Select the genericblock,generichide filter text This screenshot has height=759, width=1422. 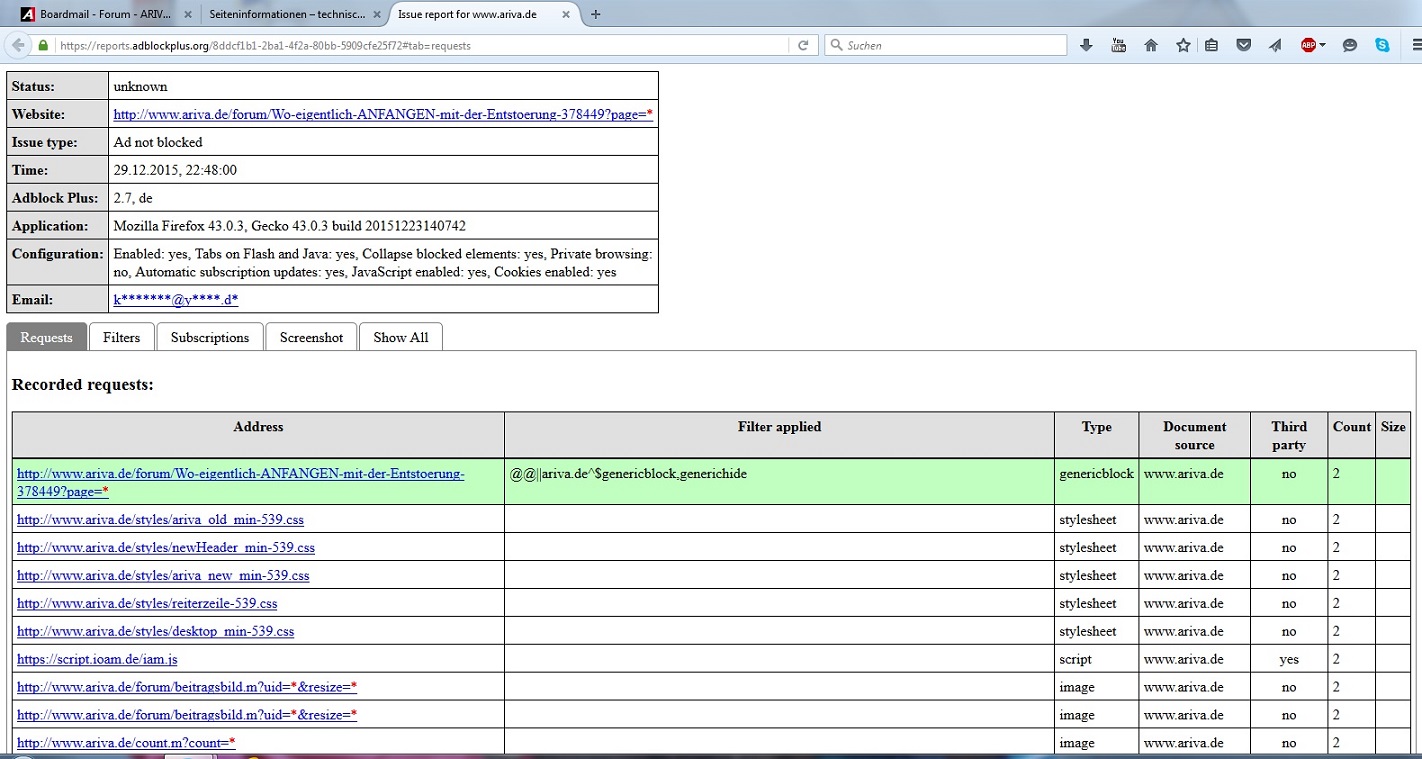tap(629, 474)
